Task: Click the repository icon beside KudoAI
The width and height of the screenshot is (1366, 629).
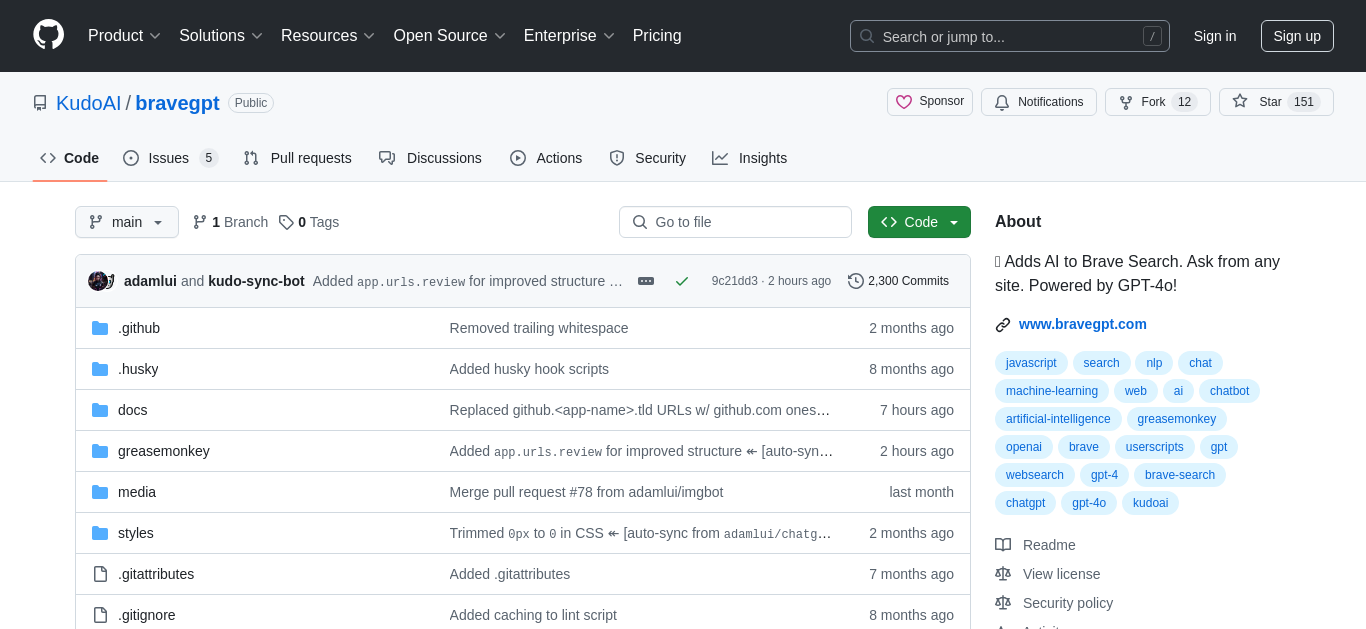Action: pos(40,103)
